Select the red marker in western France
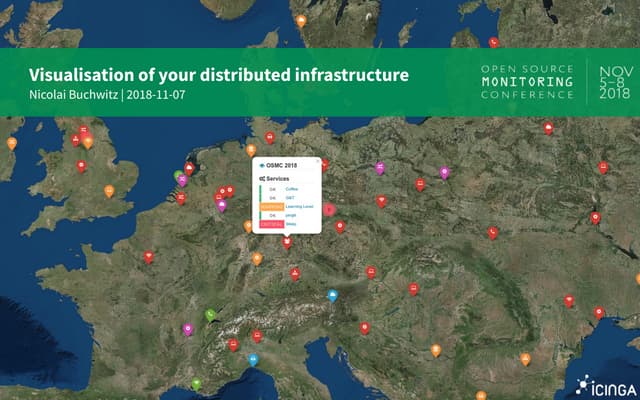Viewport: 640px width, 400px height. pyautogui.click(x=148, y=256)
